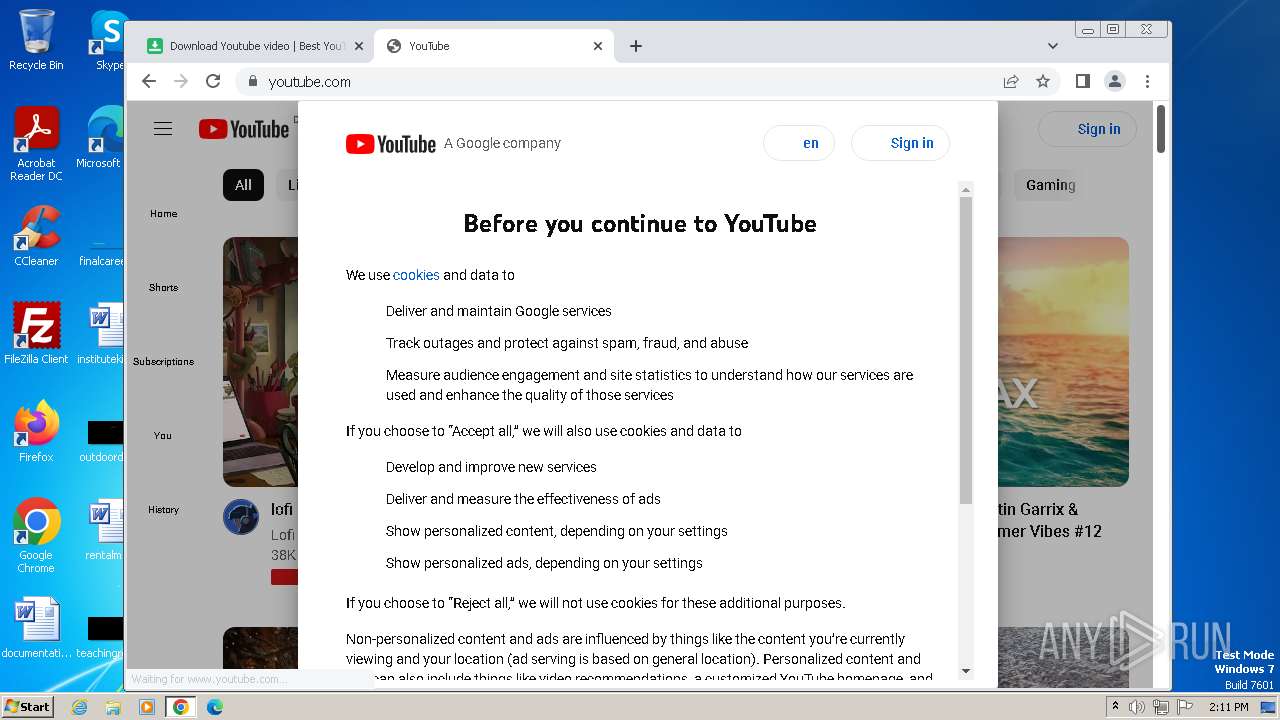Switch to Download Youtube video tab

[x=255, y=46]
